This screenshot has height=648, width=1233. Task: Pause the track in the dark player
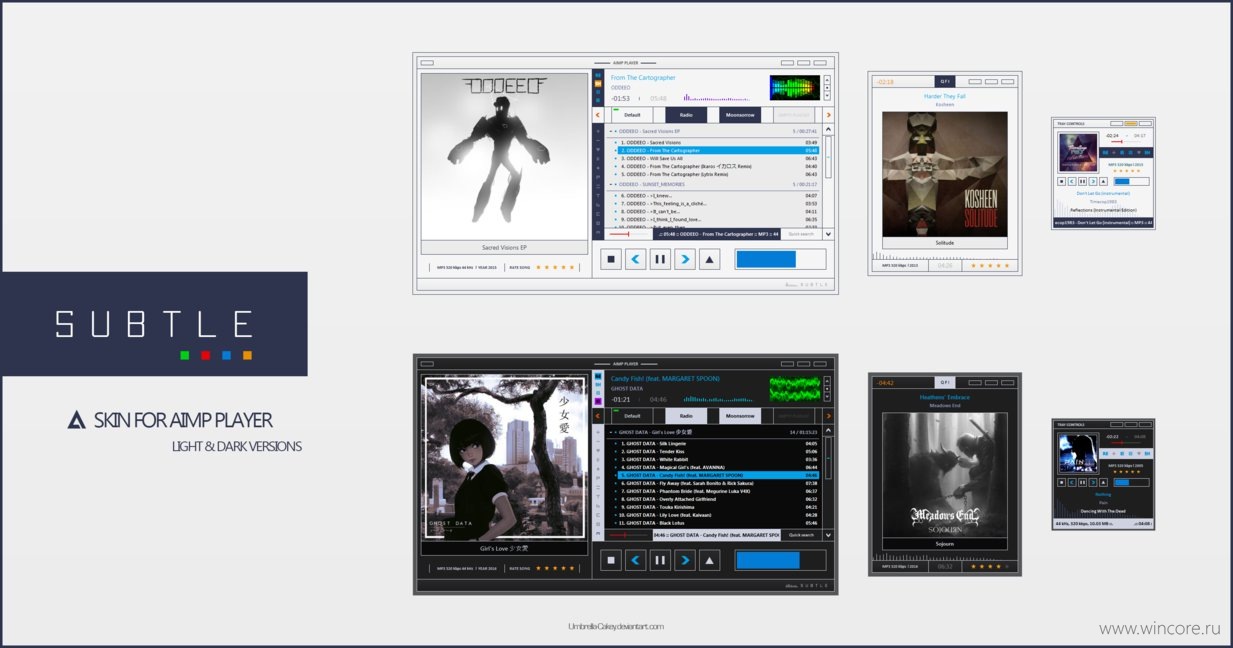click(x=660, y=561)
